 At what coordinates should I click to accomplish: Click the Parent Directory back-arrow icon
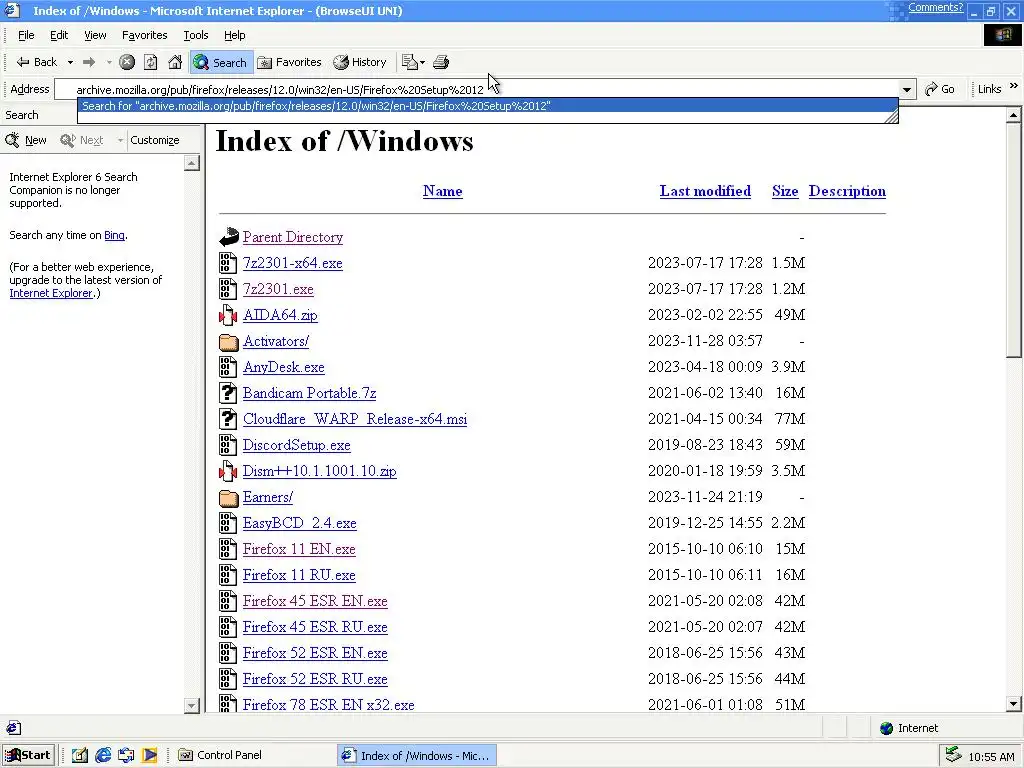[x=229, y=236]
